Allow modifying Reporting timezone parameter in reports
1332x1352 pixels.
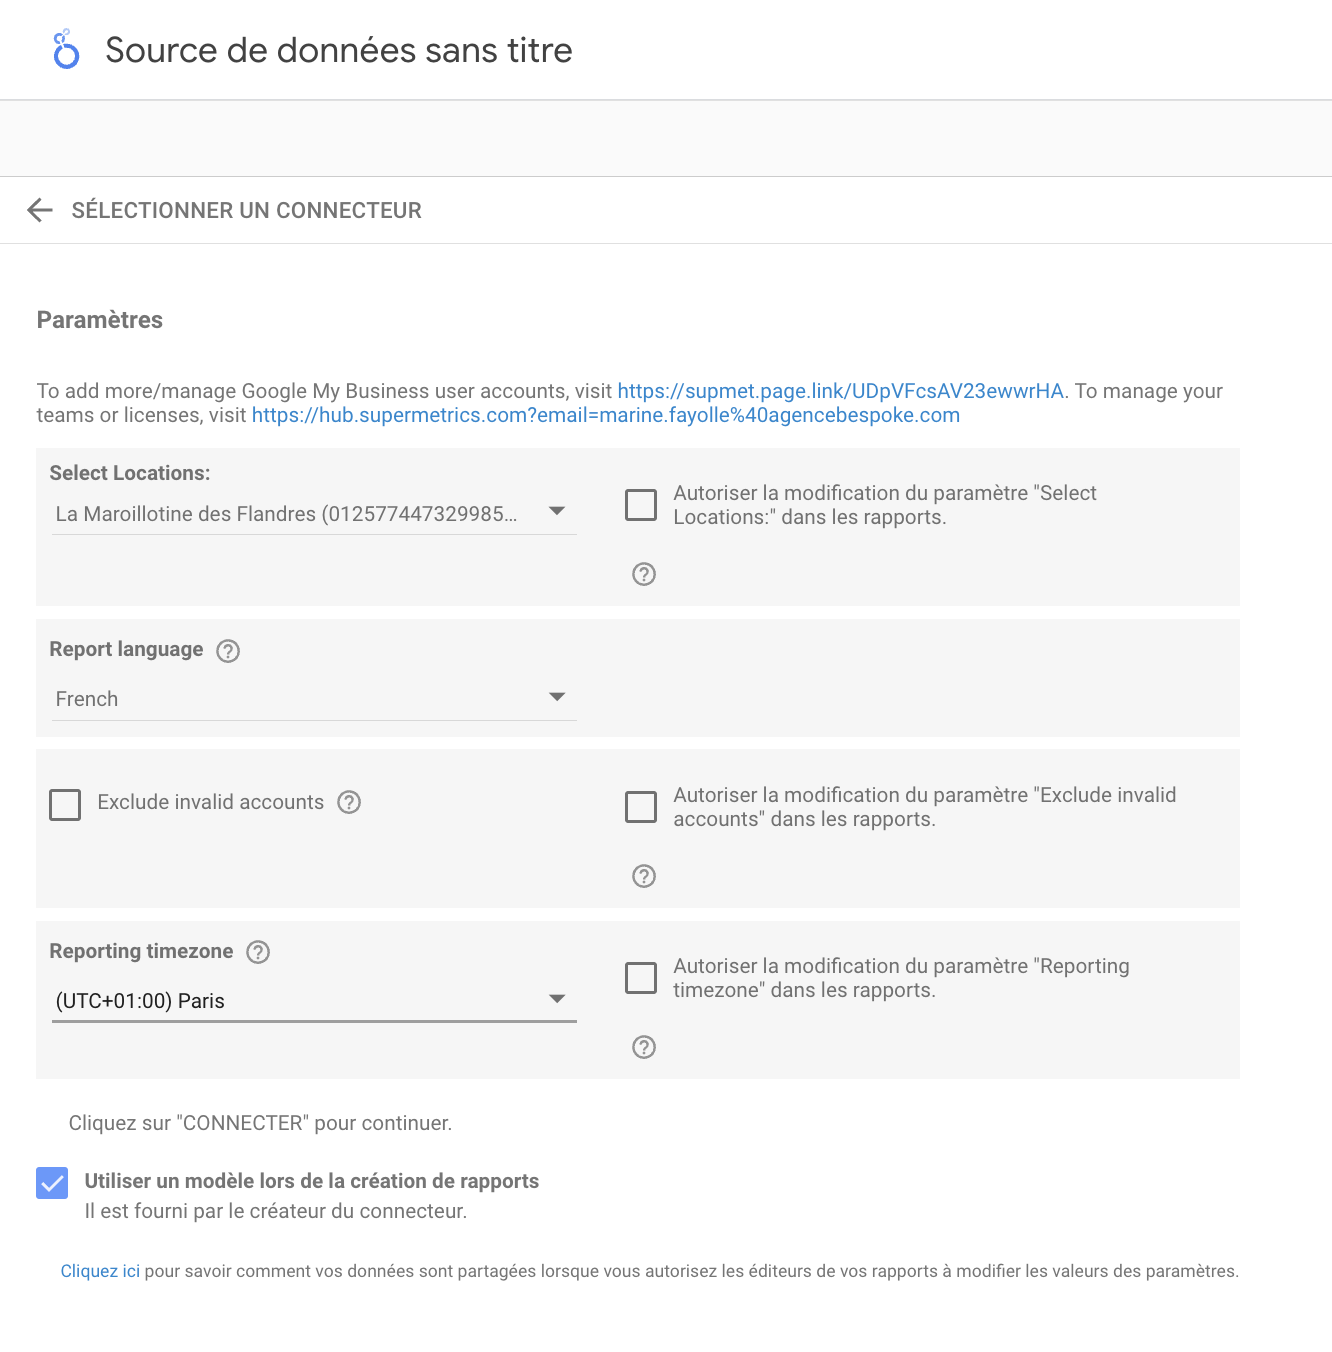[x=641, y=978]
